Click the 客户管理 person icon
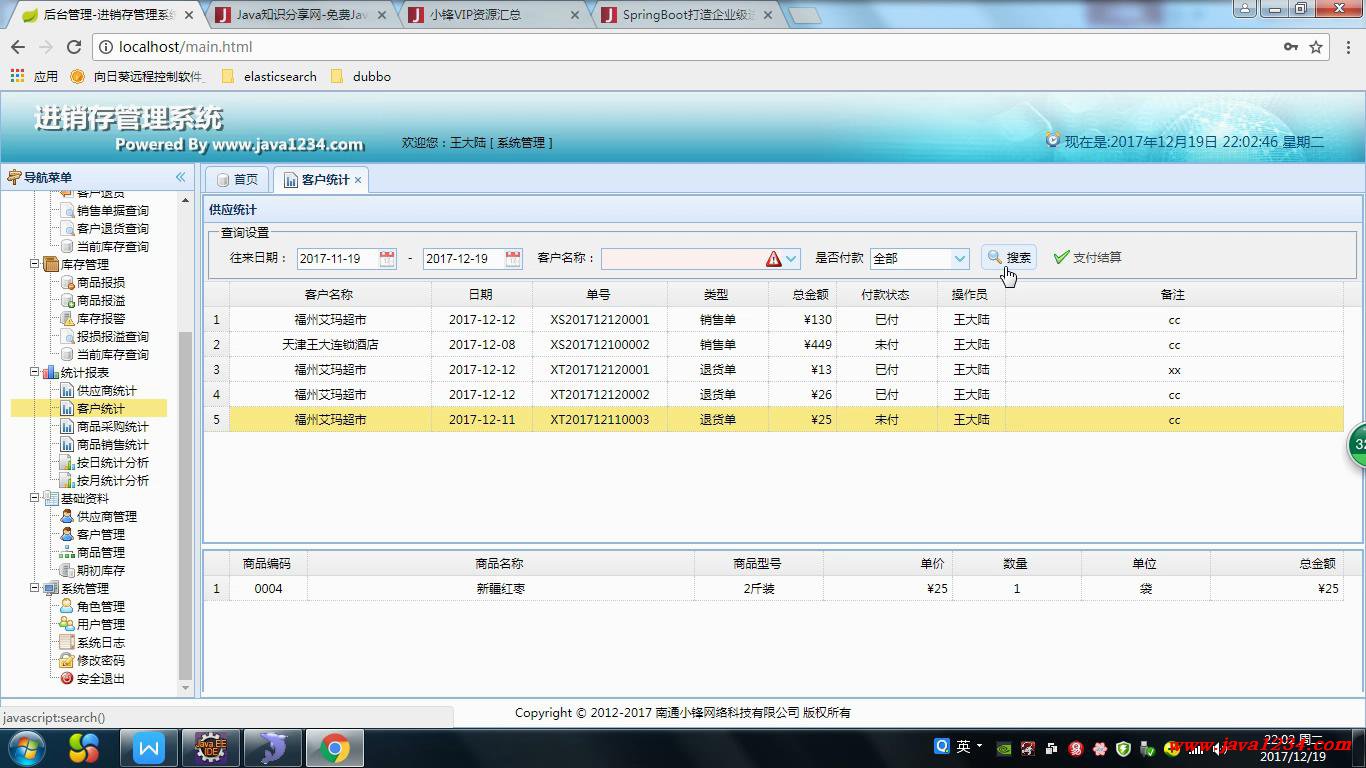Image resolution: width=1366 pixels, height=768 pixels. (x=67, y=535)
